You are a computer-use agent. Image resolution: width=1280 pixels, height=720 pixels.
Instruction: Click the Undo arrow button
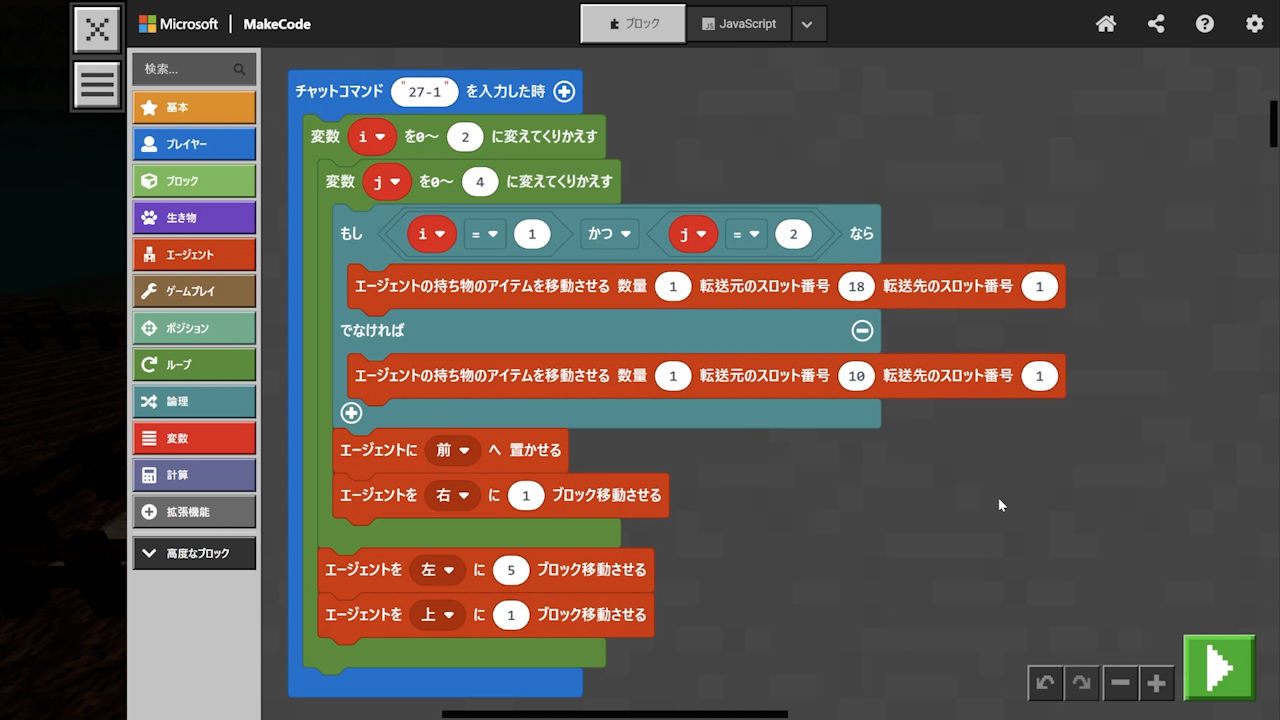(x=1045, y=683)
